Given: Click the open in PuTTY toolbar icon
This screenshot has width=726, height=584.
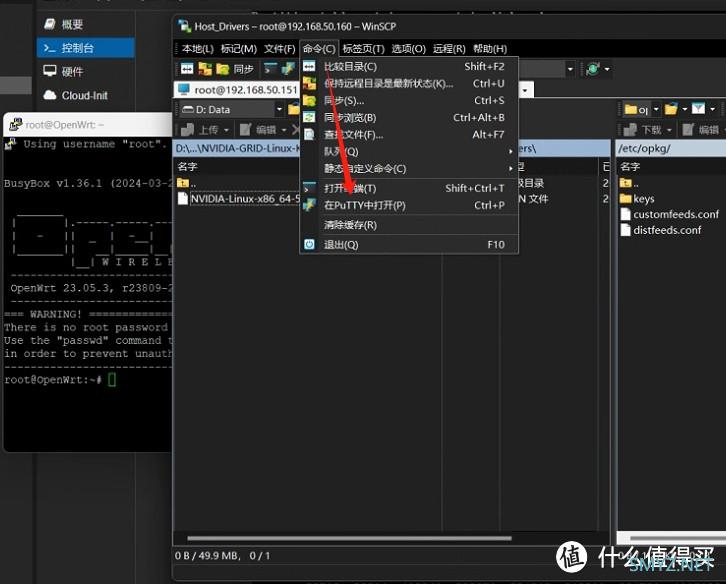Looking at the screenshot, I should [288, 69].
